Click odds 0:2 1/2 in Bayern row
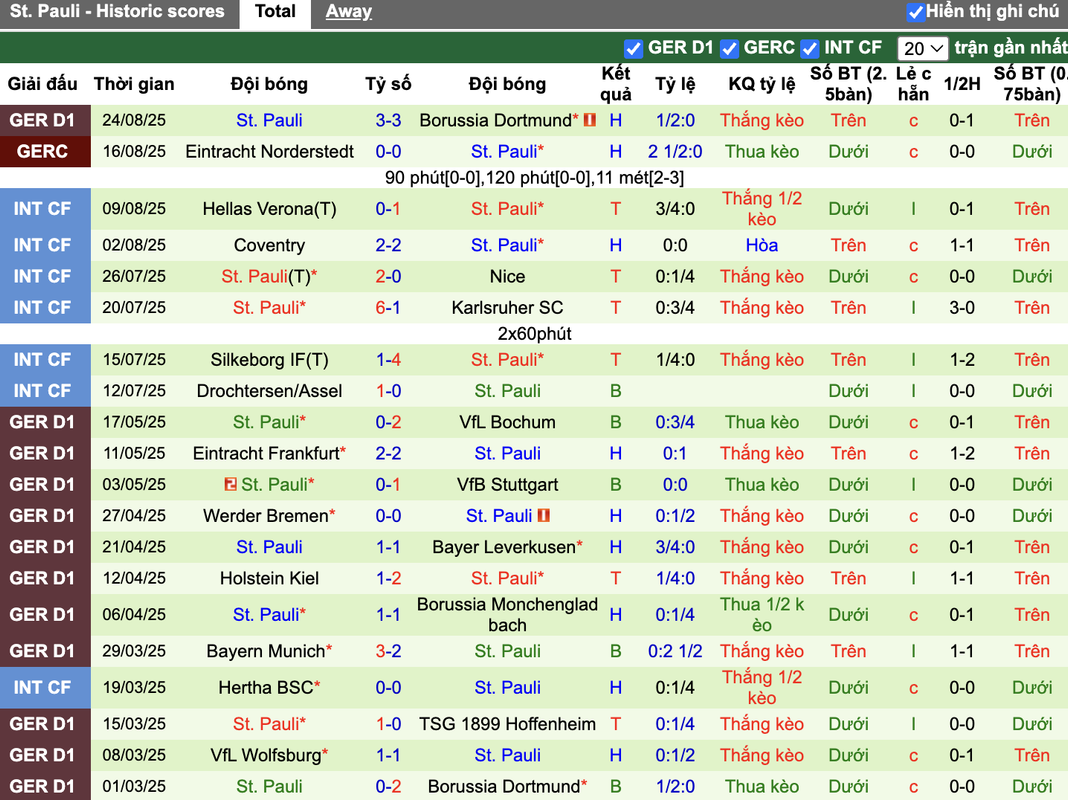The image size is (1068, 800). (675, 652)
